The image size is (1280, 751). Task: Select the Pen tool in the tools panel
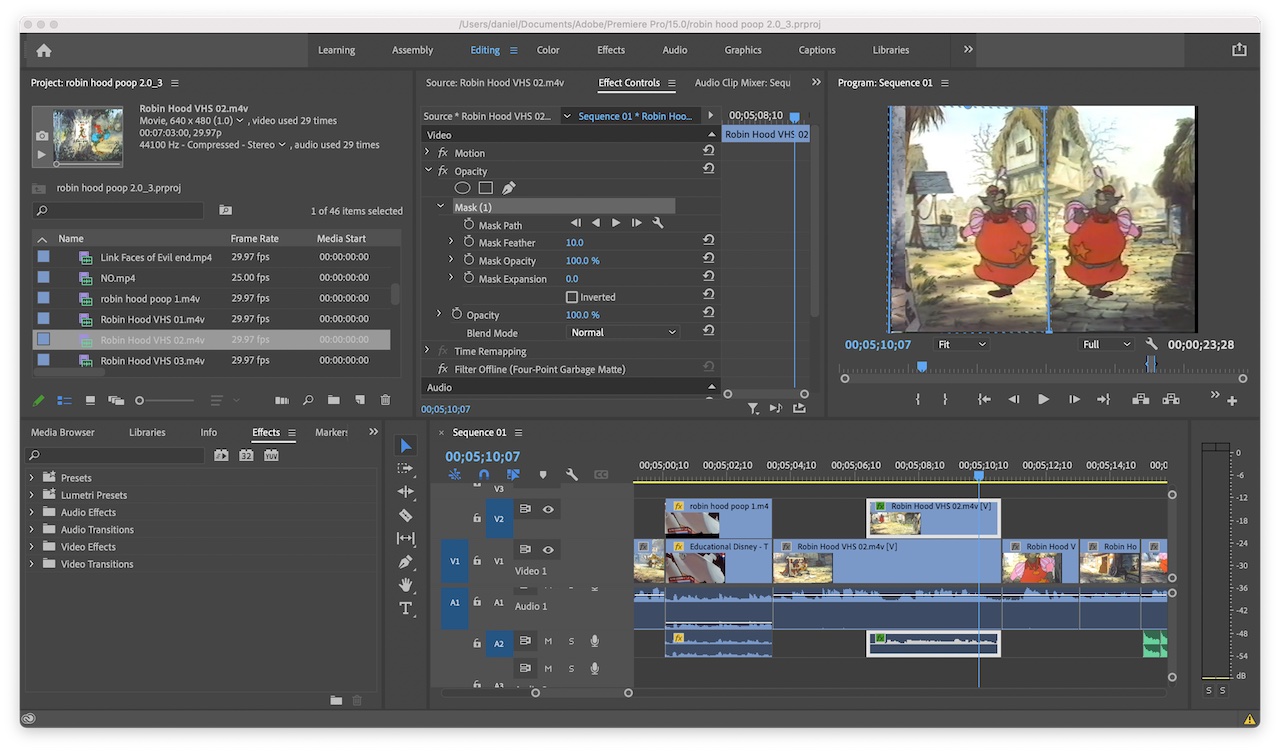point(405,562)
